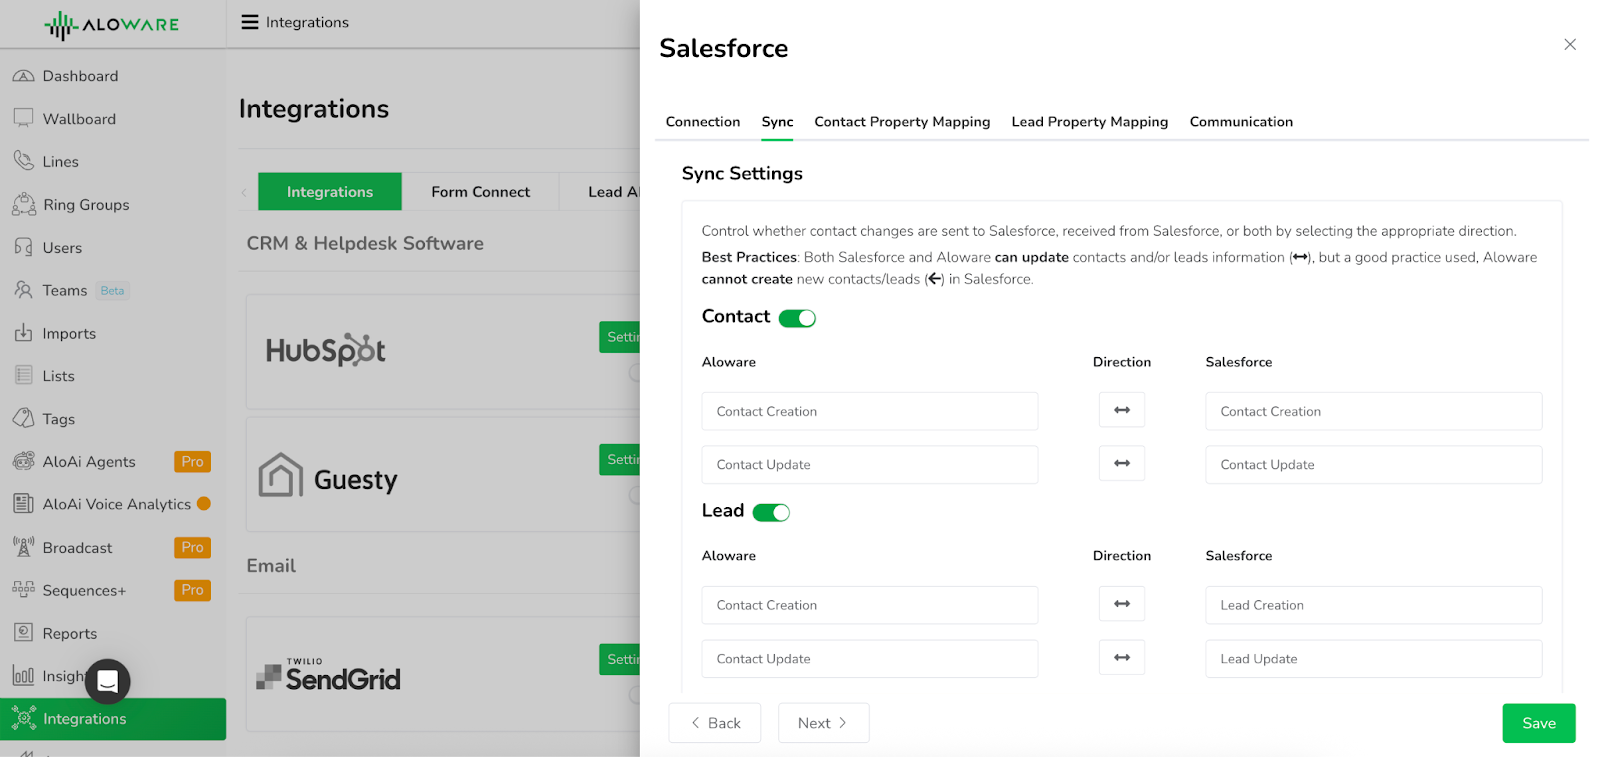Screen dimensions: 1600x757
Task: Open Guesty Settings button
Action: pos(620,459)
